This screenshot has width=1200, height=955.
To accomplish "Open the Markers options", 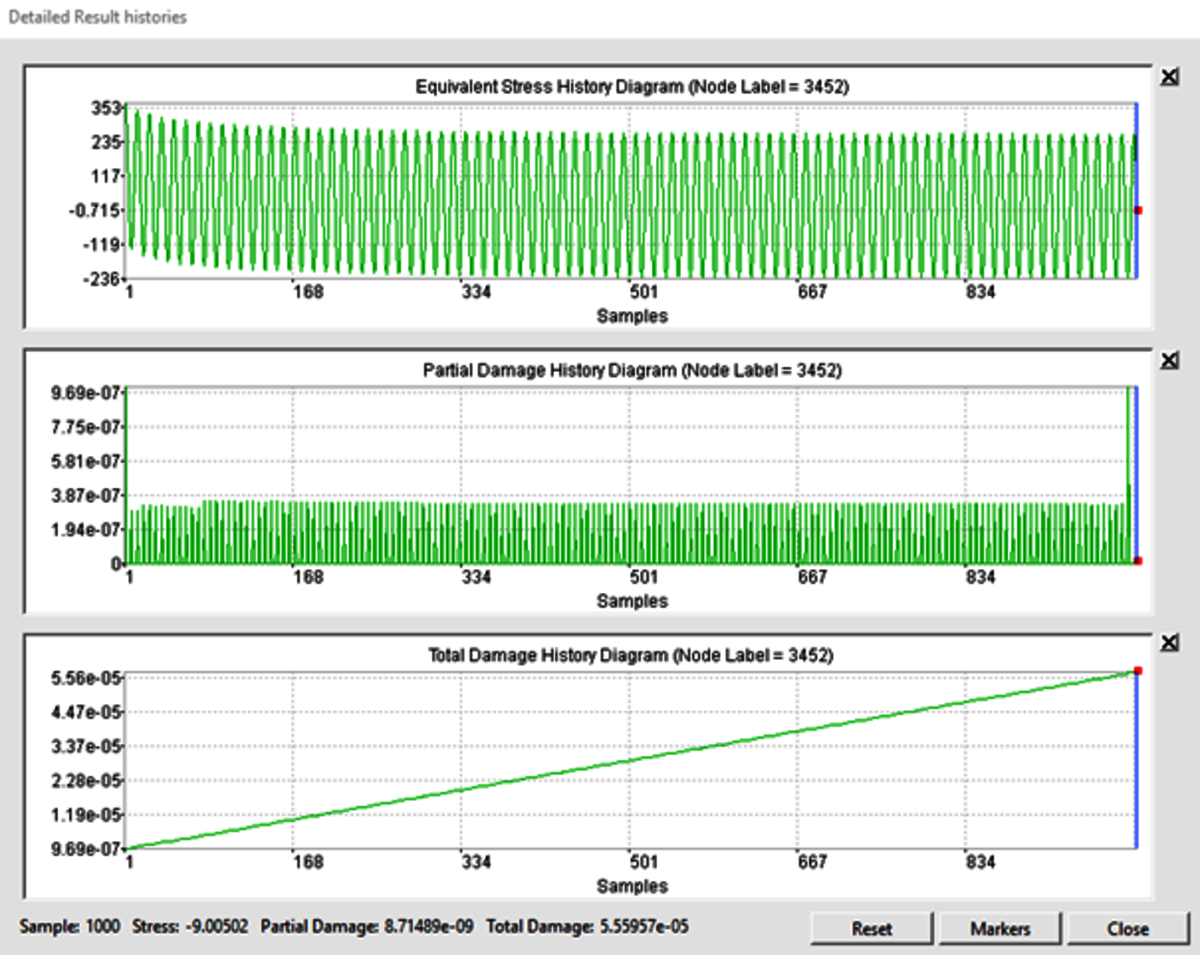I will tap(998, 928).
